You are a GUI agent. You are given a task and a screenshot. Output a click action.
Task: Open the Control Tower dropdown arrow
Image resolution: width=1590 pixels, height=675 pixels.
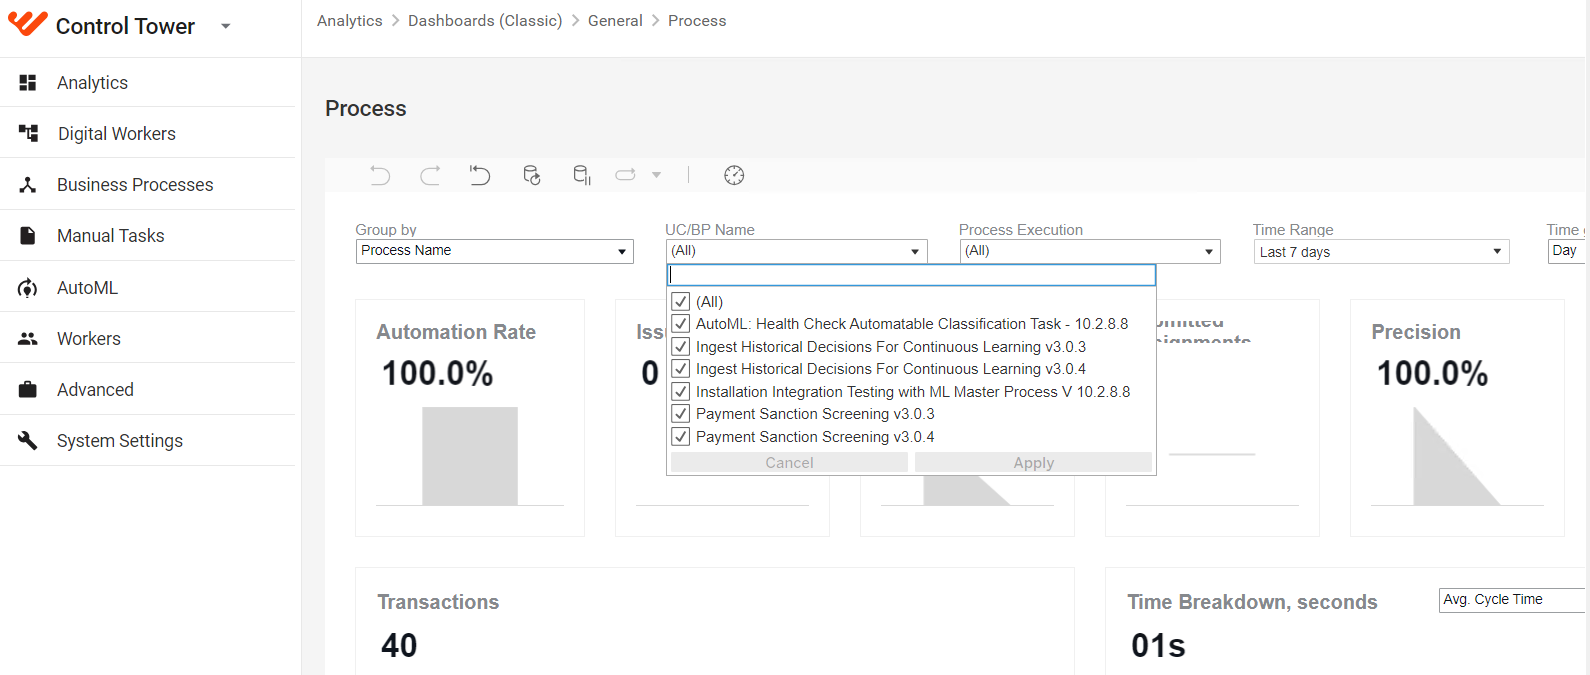[x=226, y=26]
